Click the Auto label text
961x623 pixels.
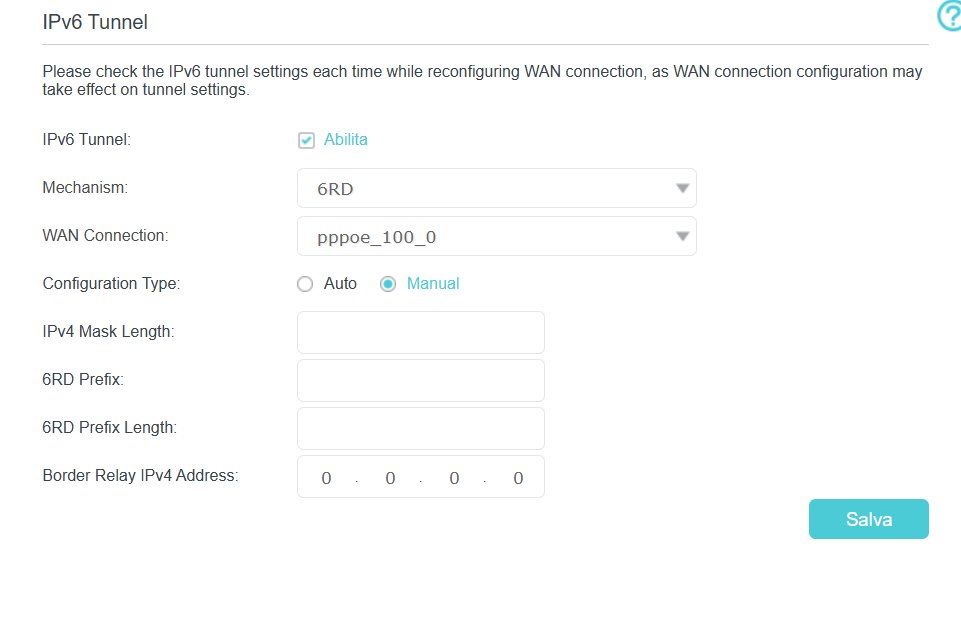340,283
